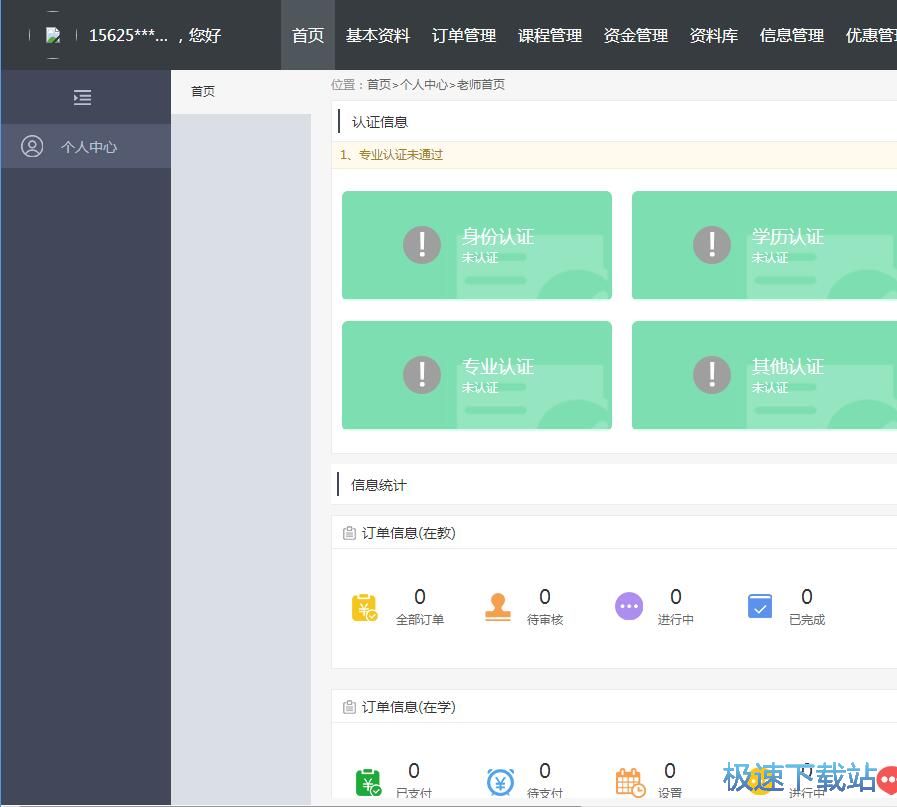Click the 待审核 orange stamp icon
897x807 pixels.
(497, 607)
